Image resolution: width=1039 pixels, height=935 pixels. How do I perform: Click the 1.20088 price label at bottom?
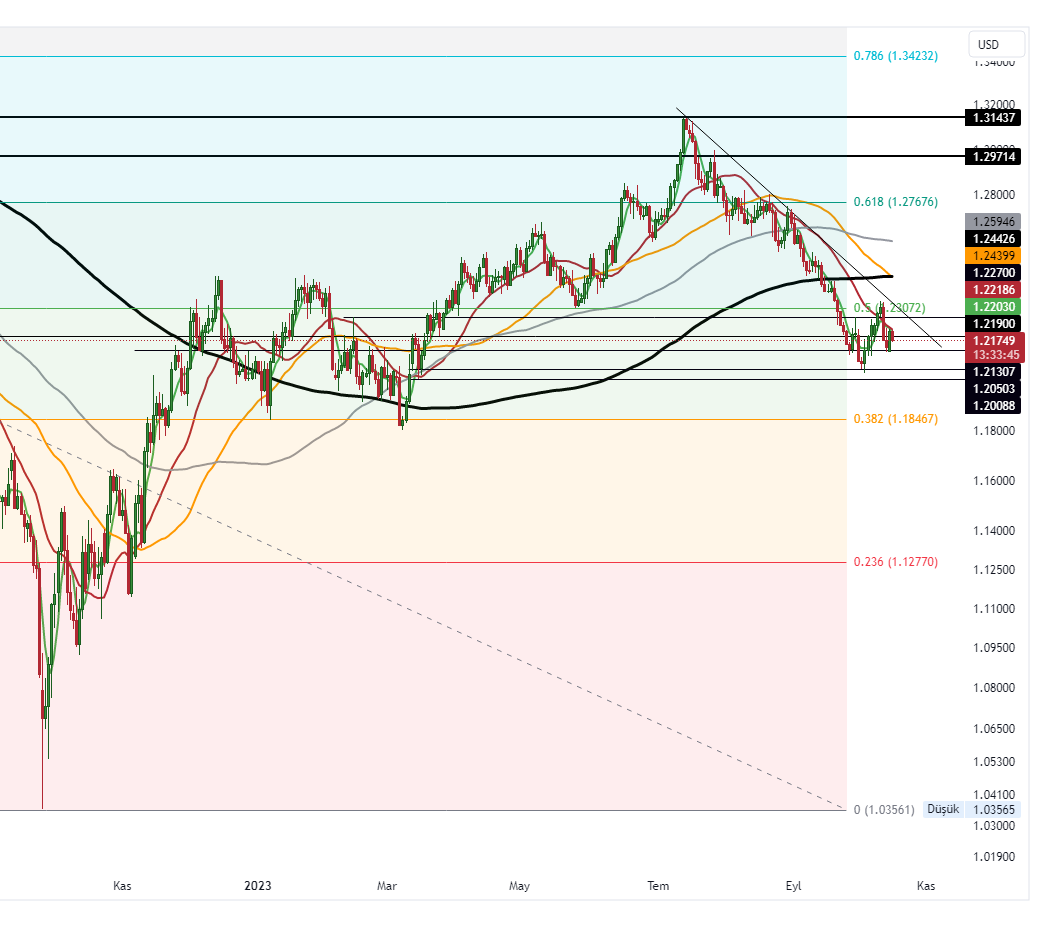(994, 405)
